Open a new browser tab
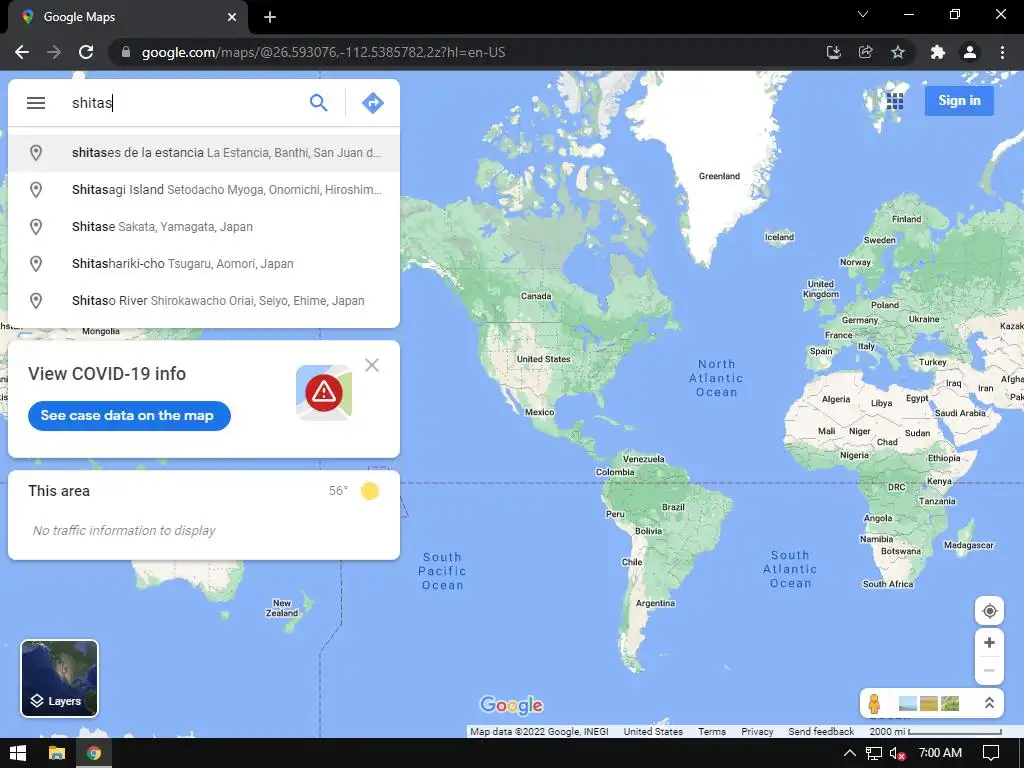 tap(270, 17)
